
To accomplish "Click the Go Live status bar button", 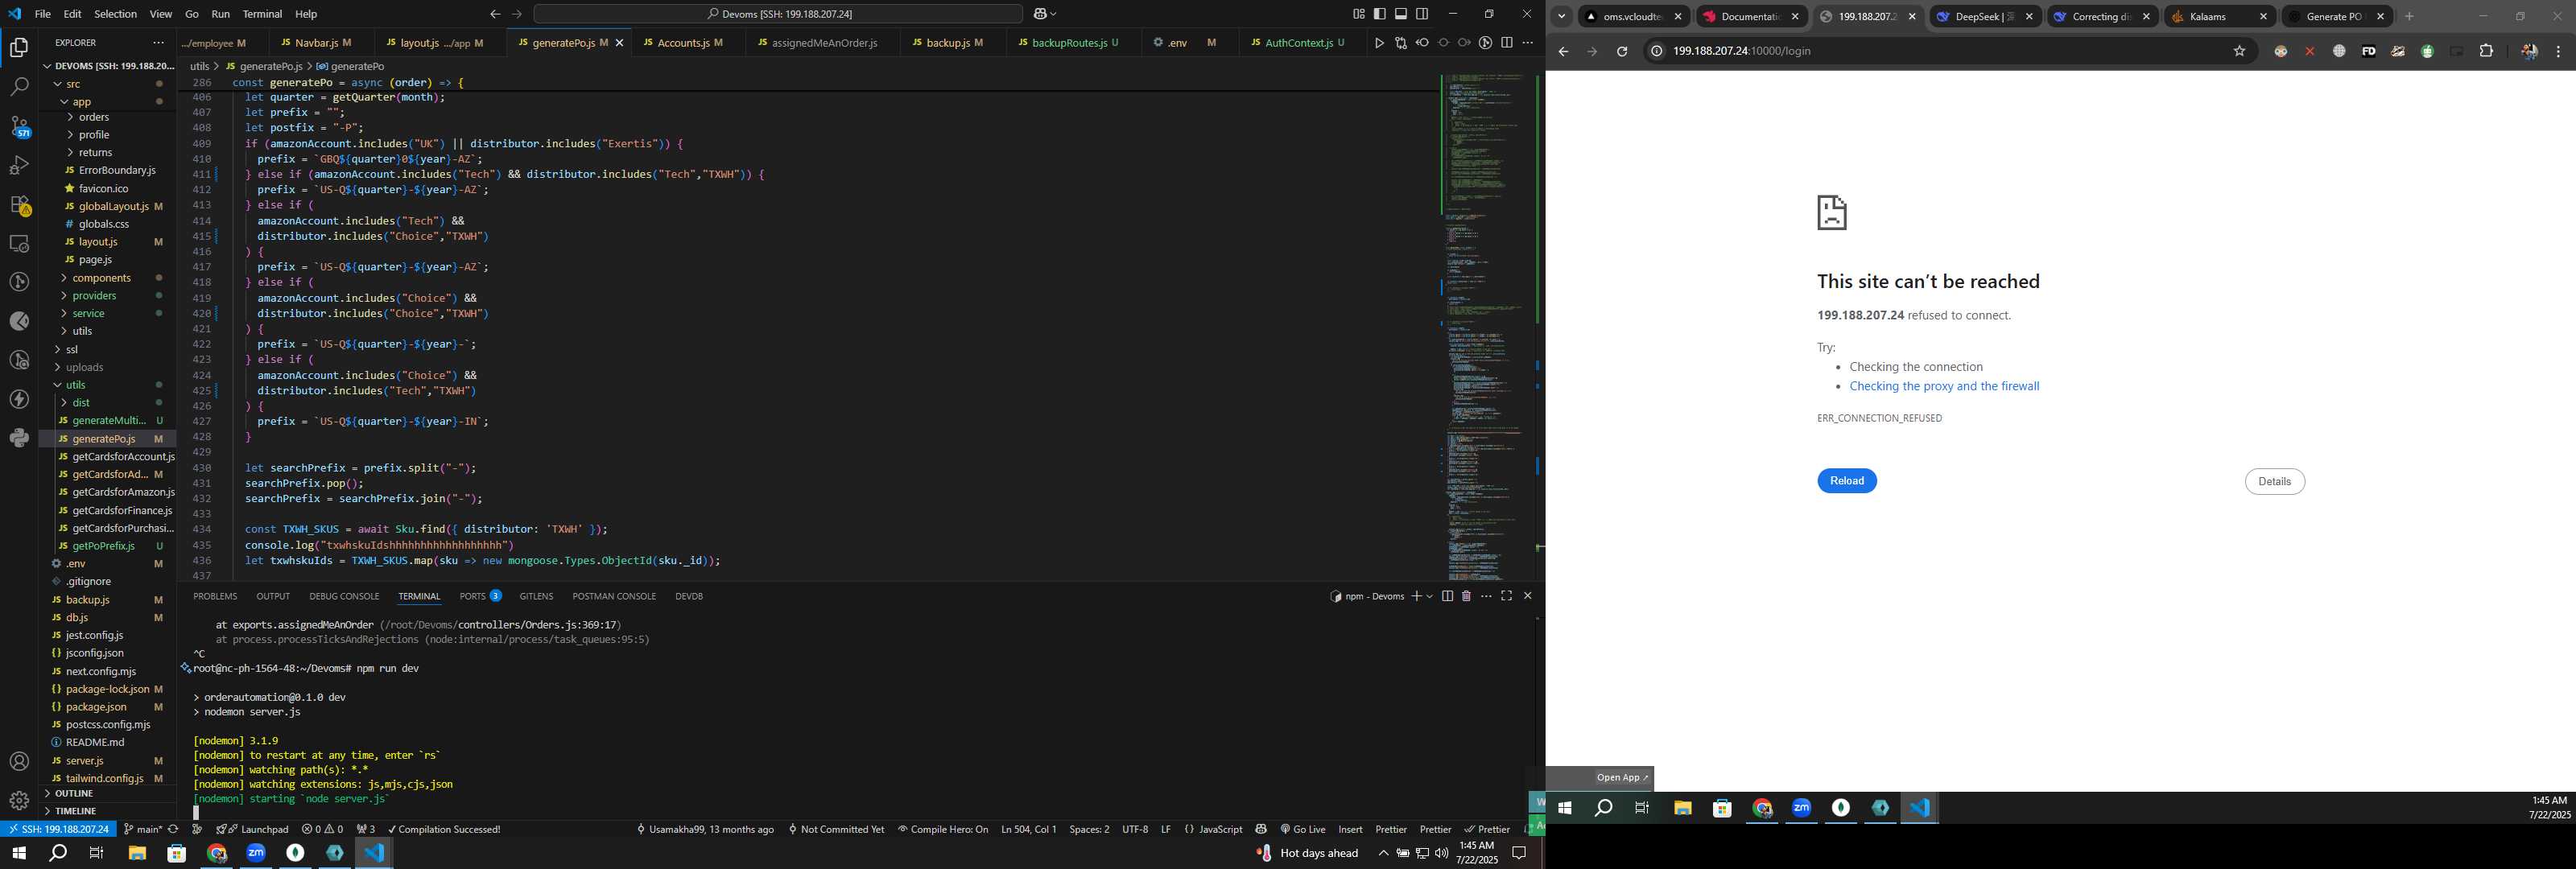I will pyautogui.click(x=1303, y=829).
